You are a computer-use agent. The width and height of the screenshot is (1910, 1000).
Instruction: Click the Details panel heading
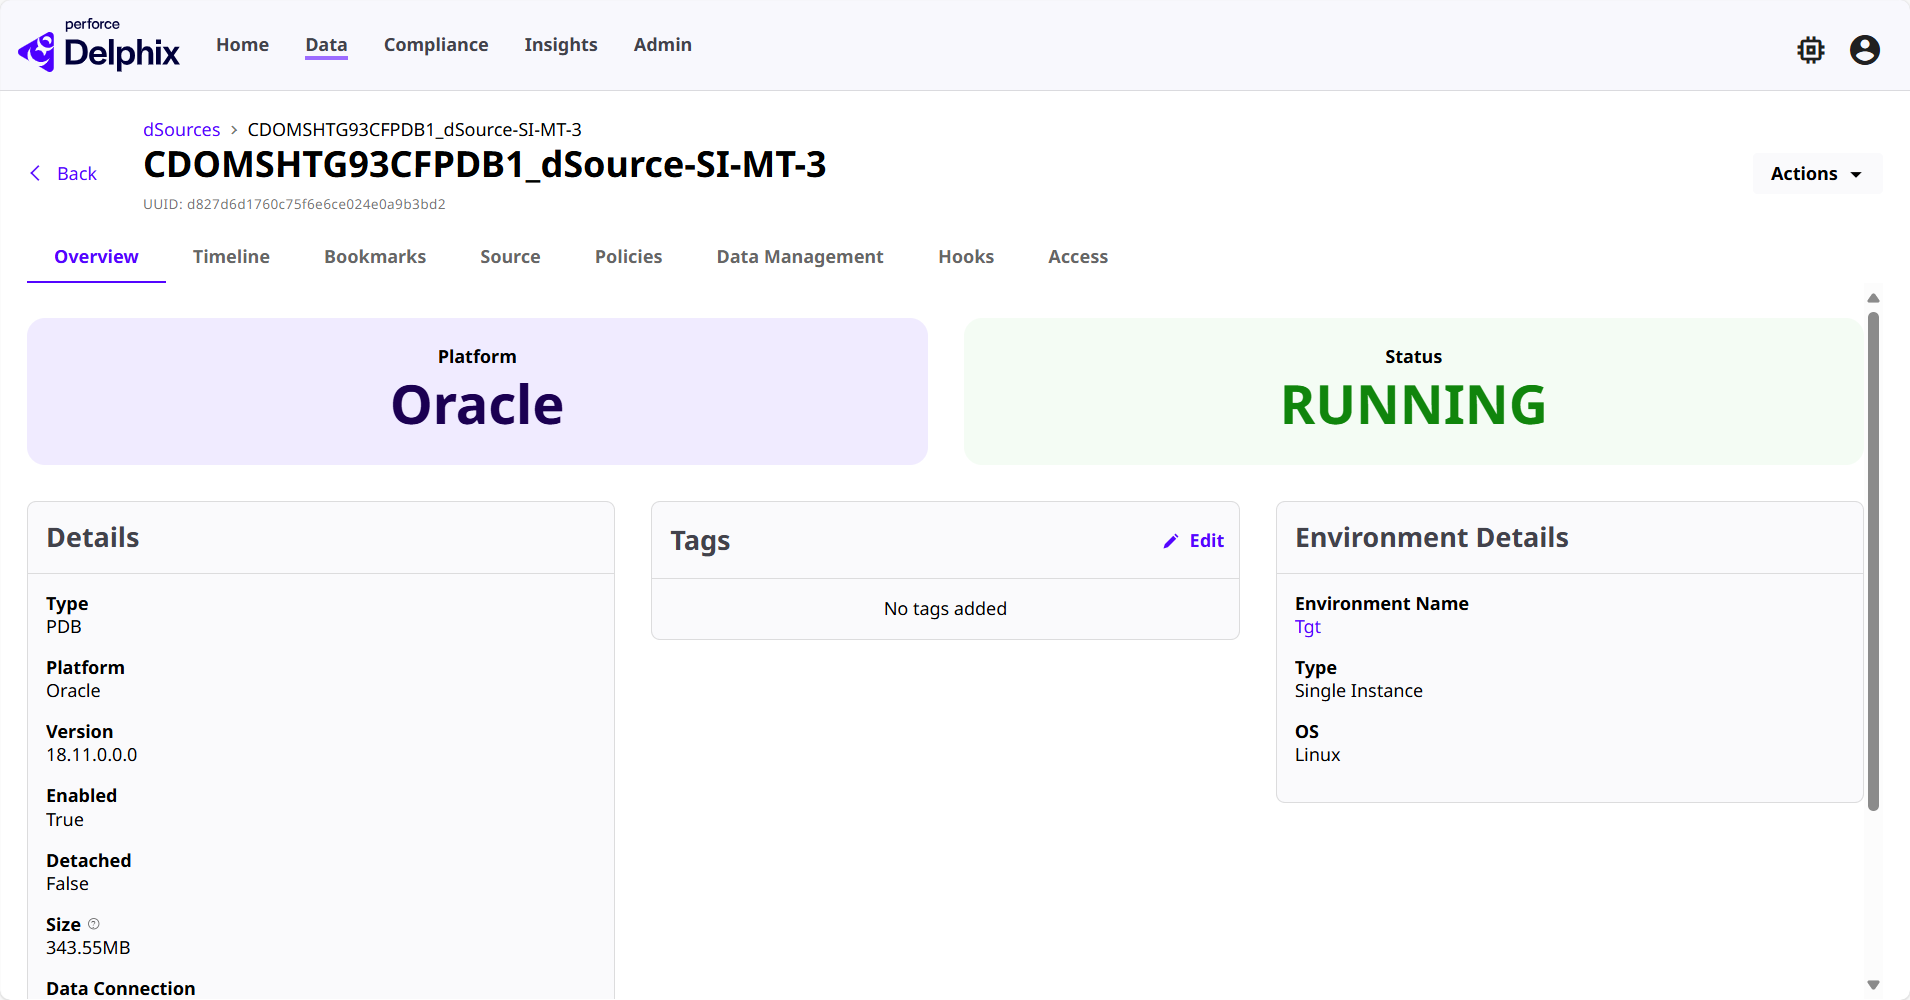pyautogui.click(x=93, y=538)
